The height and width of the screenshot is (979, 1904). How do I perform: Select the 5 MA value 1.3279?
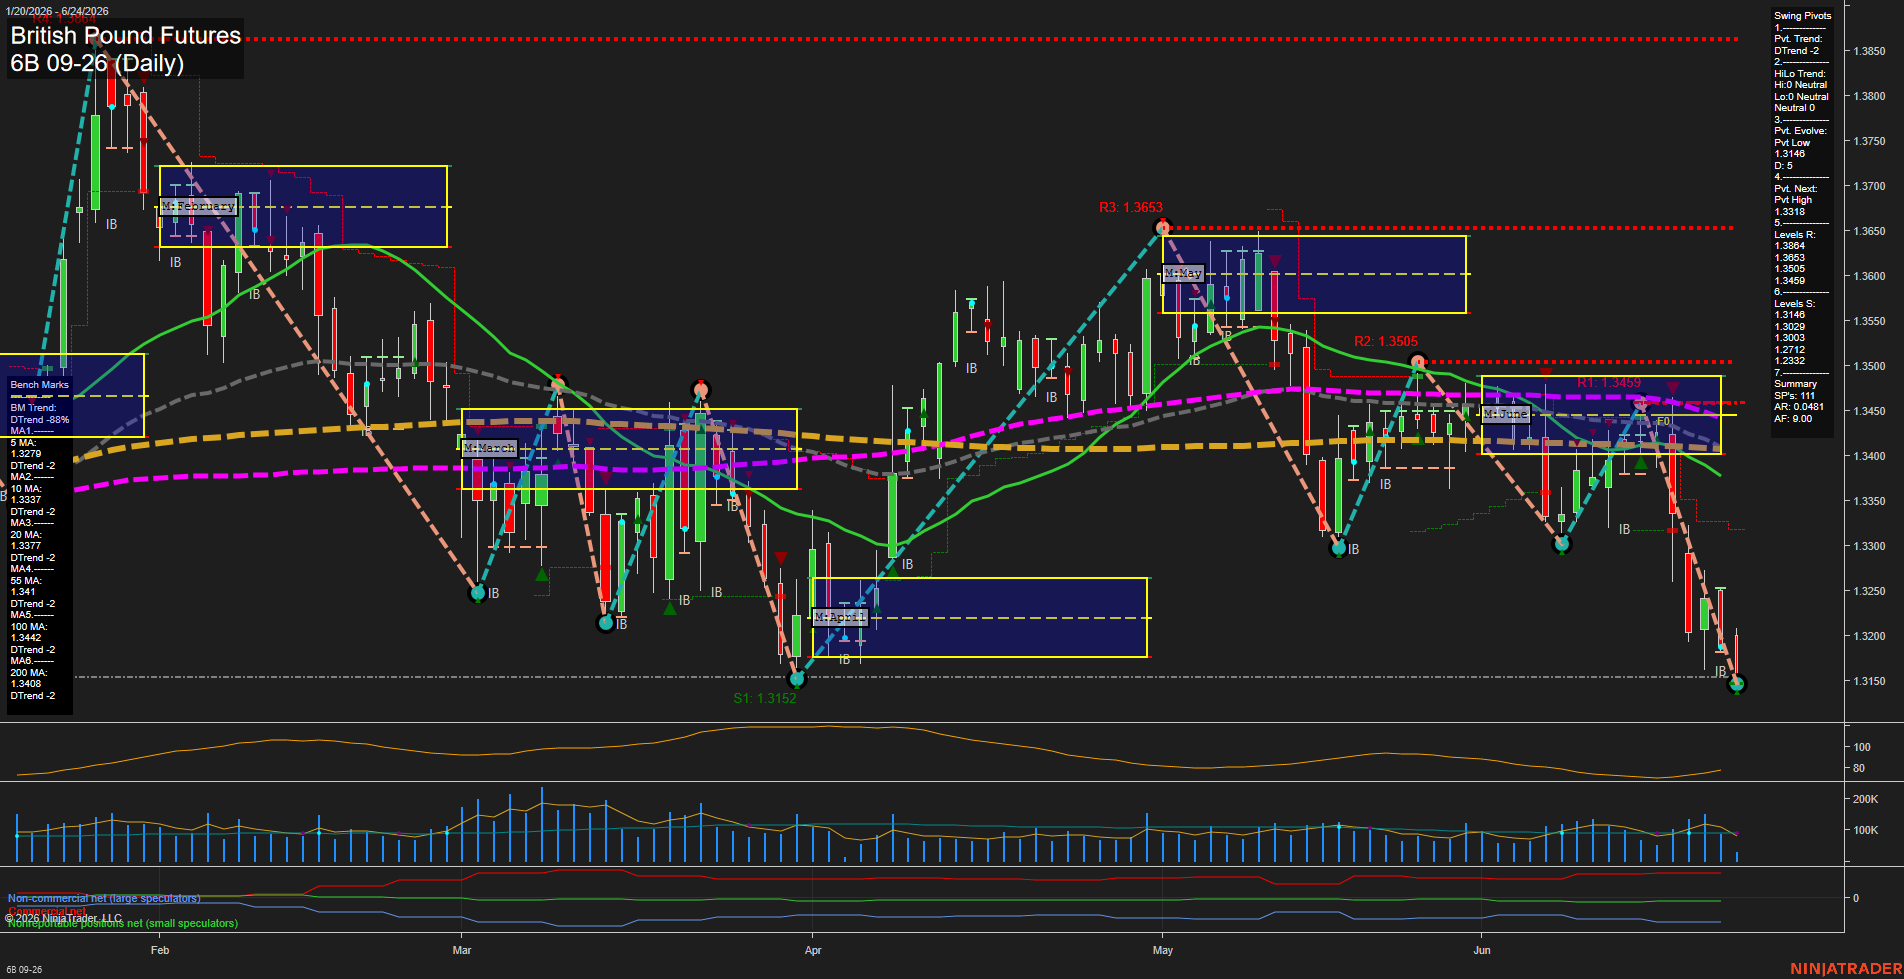click(x=26, y=454)
